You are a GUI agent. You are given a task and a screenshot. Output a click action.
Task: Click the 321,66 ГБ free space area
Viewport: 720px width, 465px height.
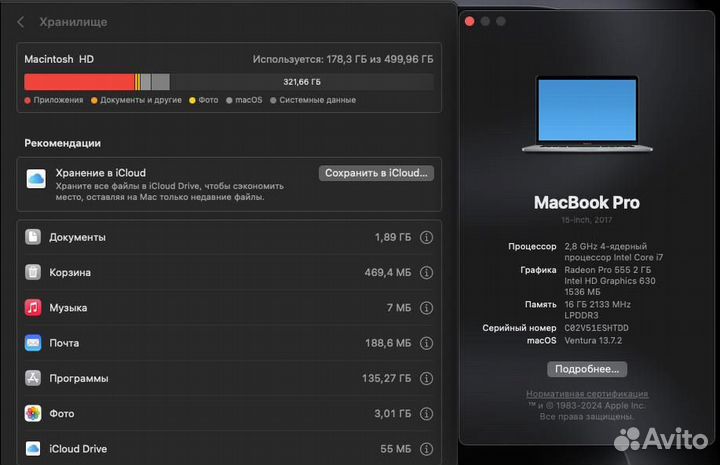[302, 82]
